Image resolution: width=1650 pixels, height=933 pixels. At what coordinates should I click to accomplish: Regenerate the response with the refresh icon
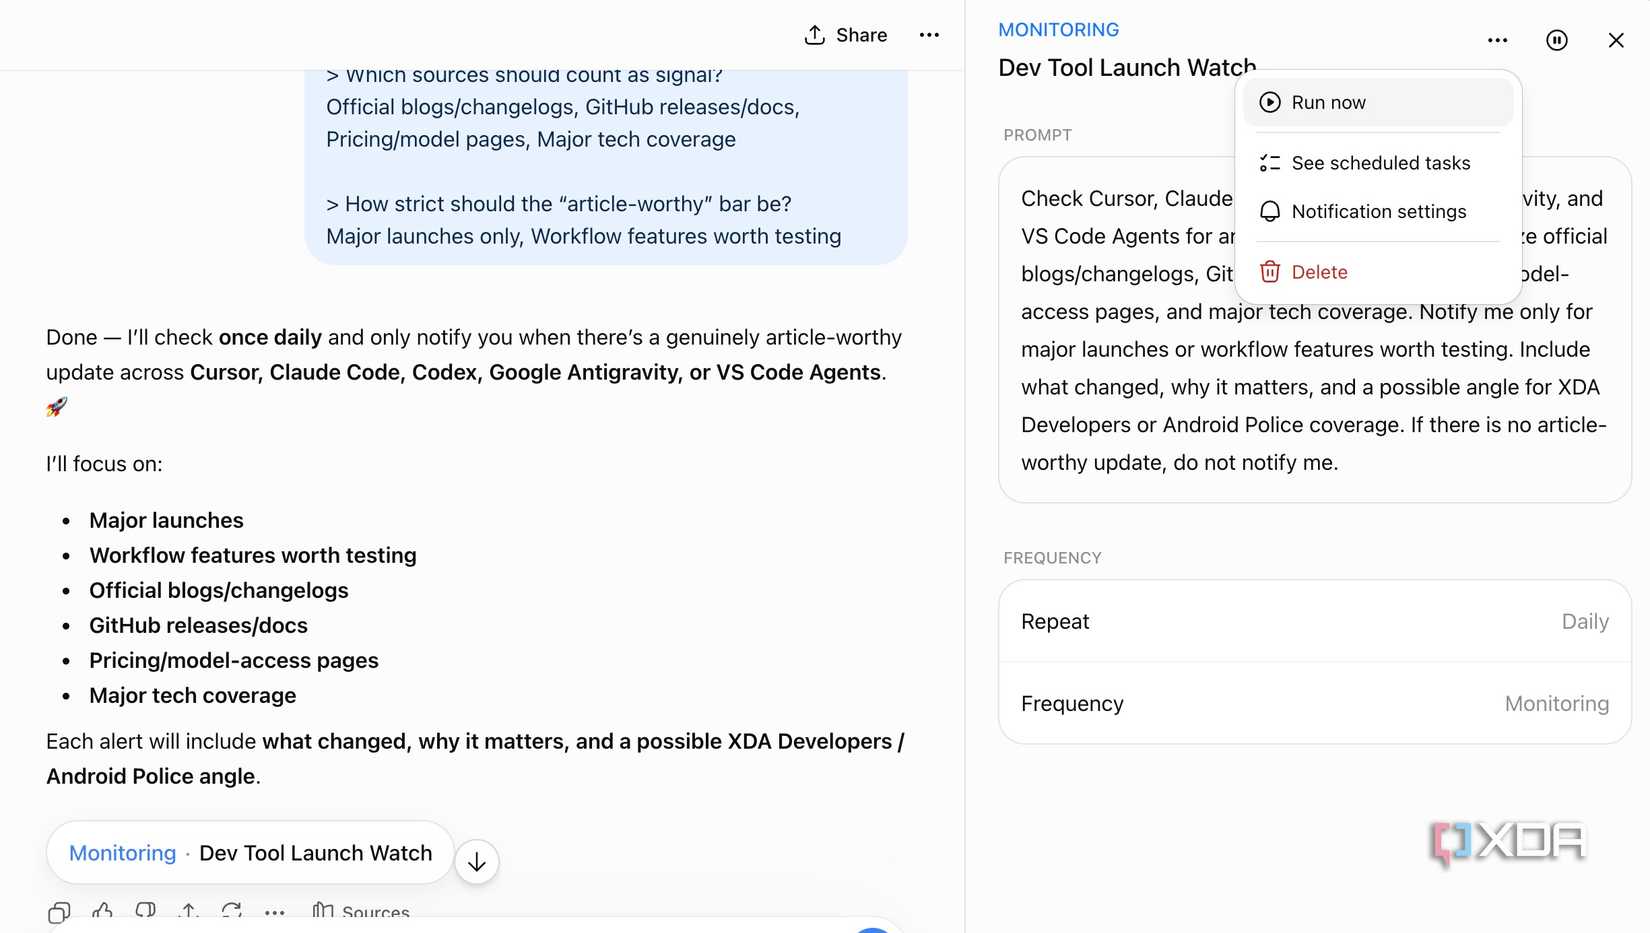[x=232, y=911]
